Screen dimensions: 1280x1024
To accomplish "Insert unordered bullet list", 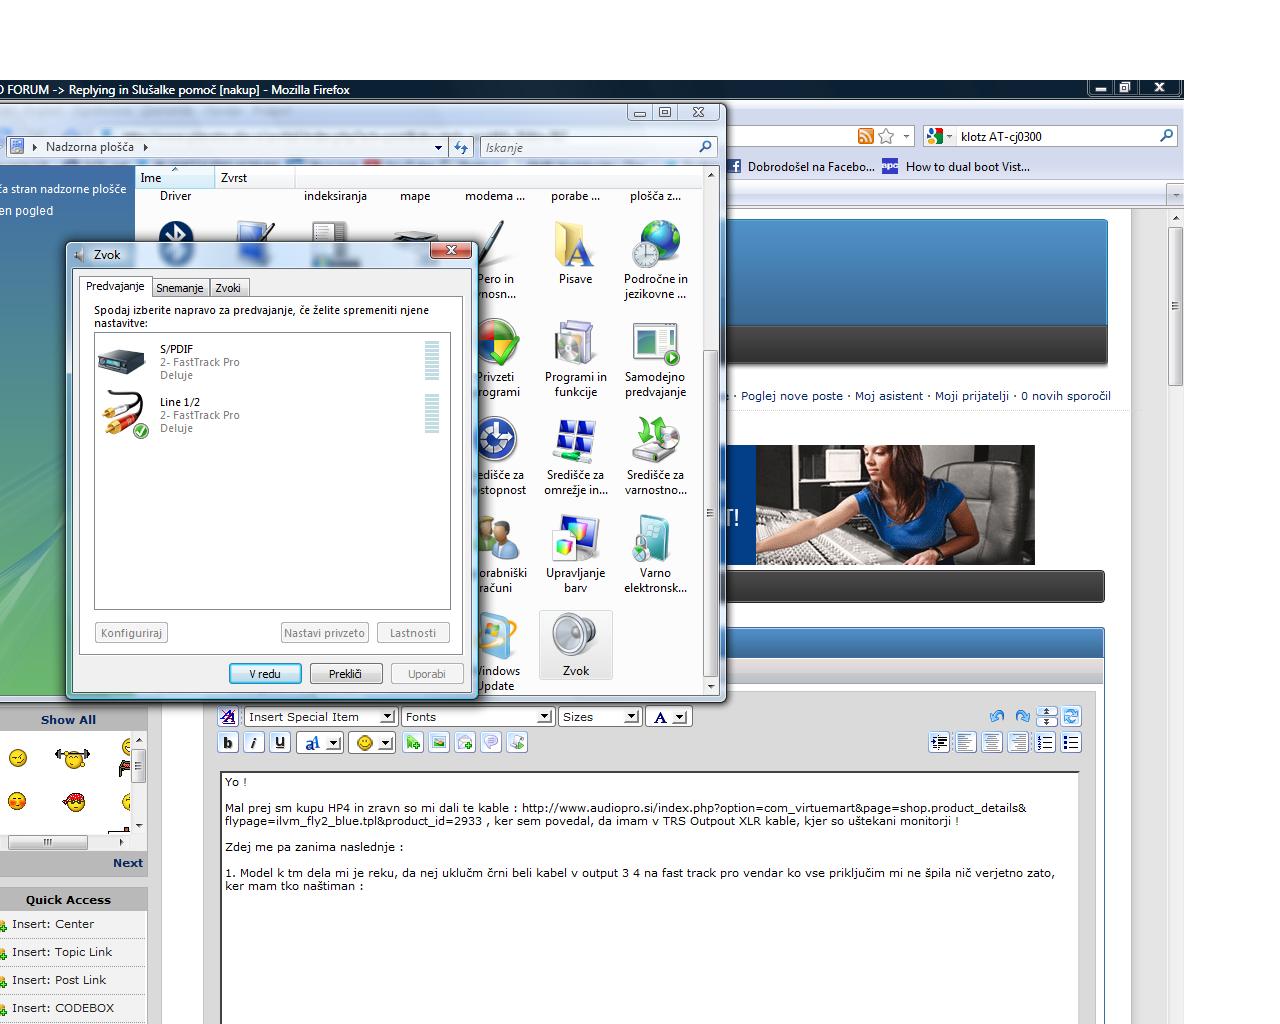I will coord(1071,743).
